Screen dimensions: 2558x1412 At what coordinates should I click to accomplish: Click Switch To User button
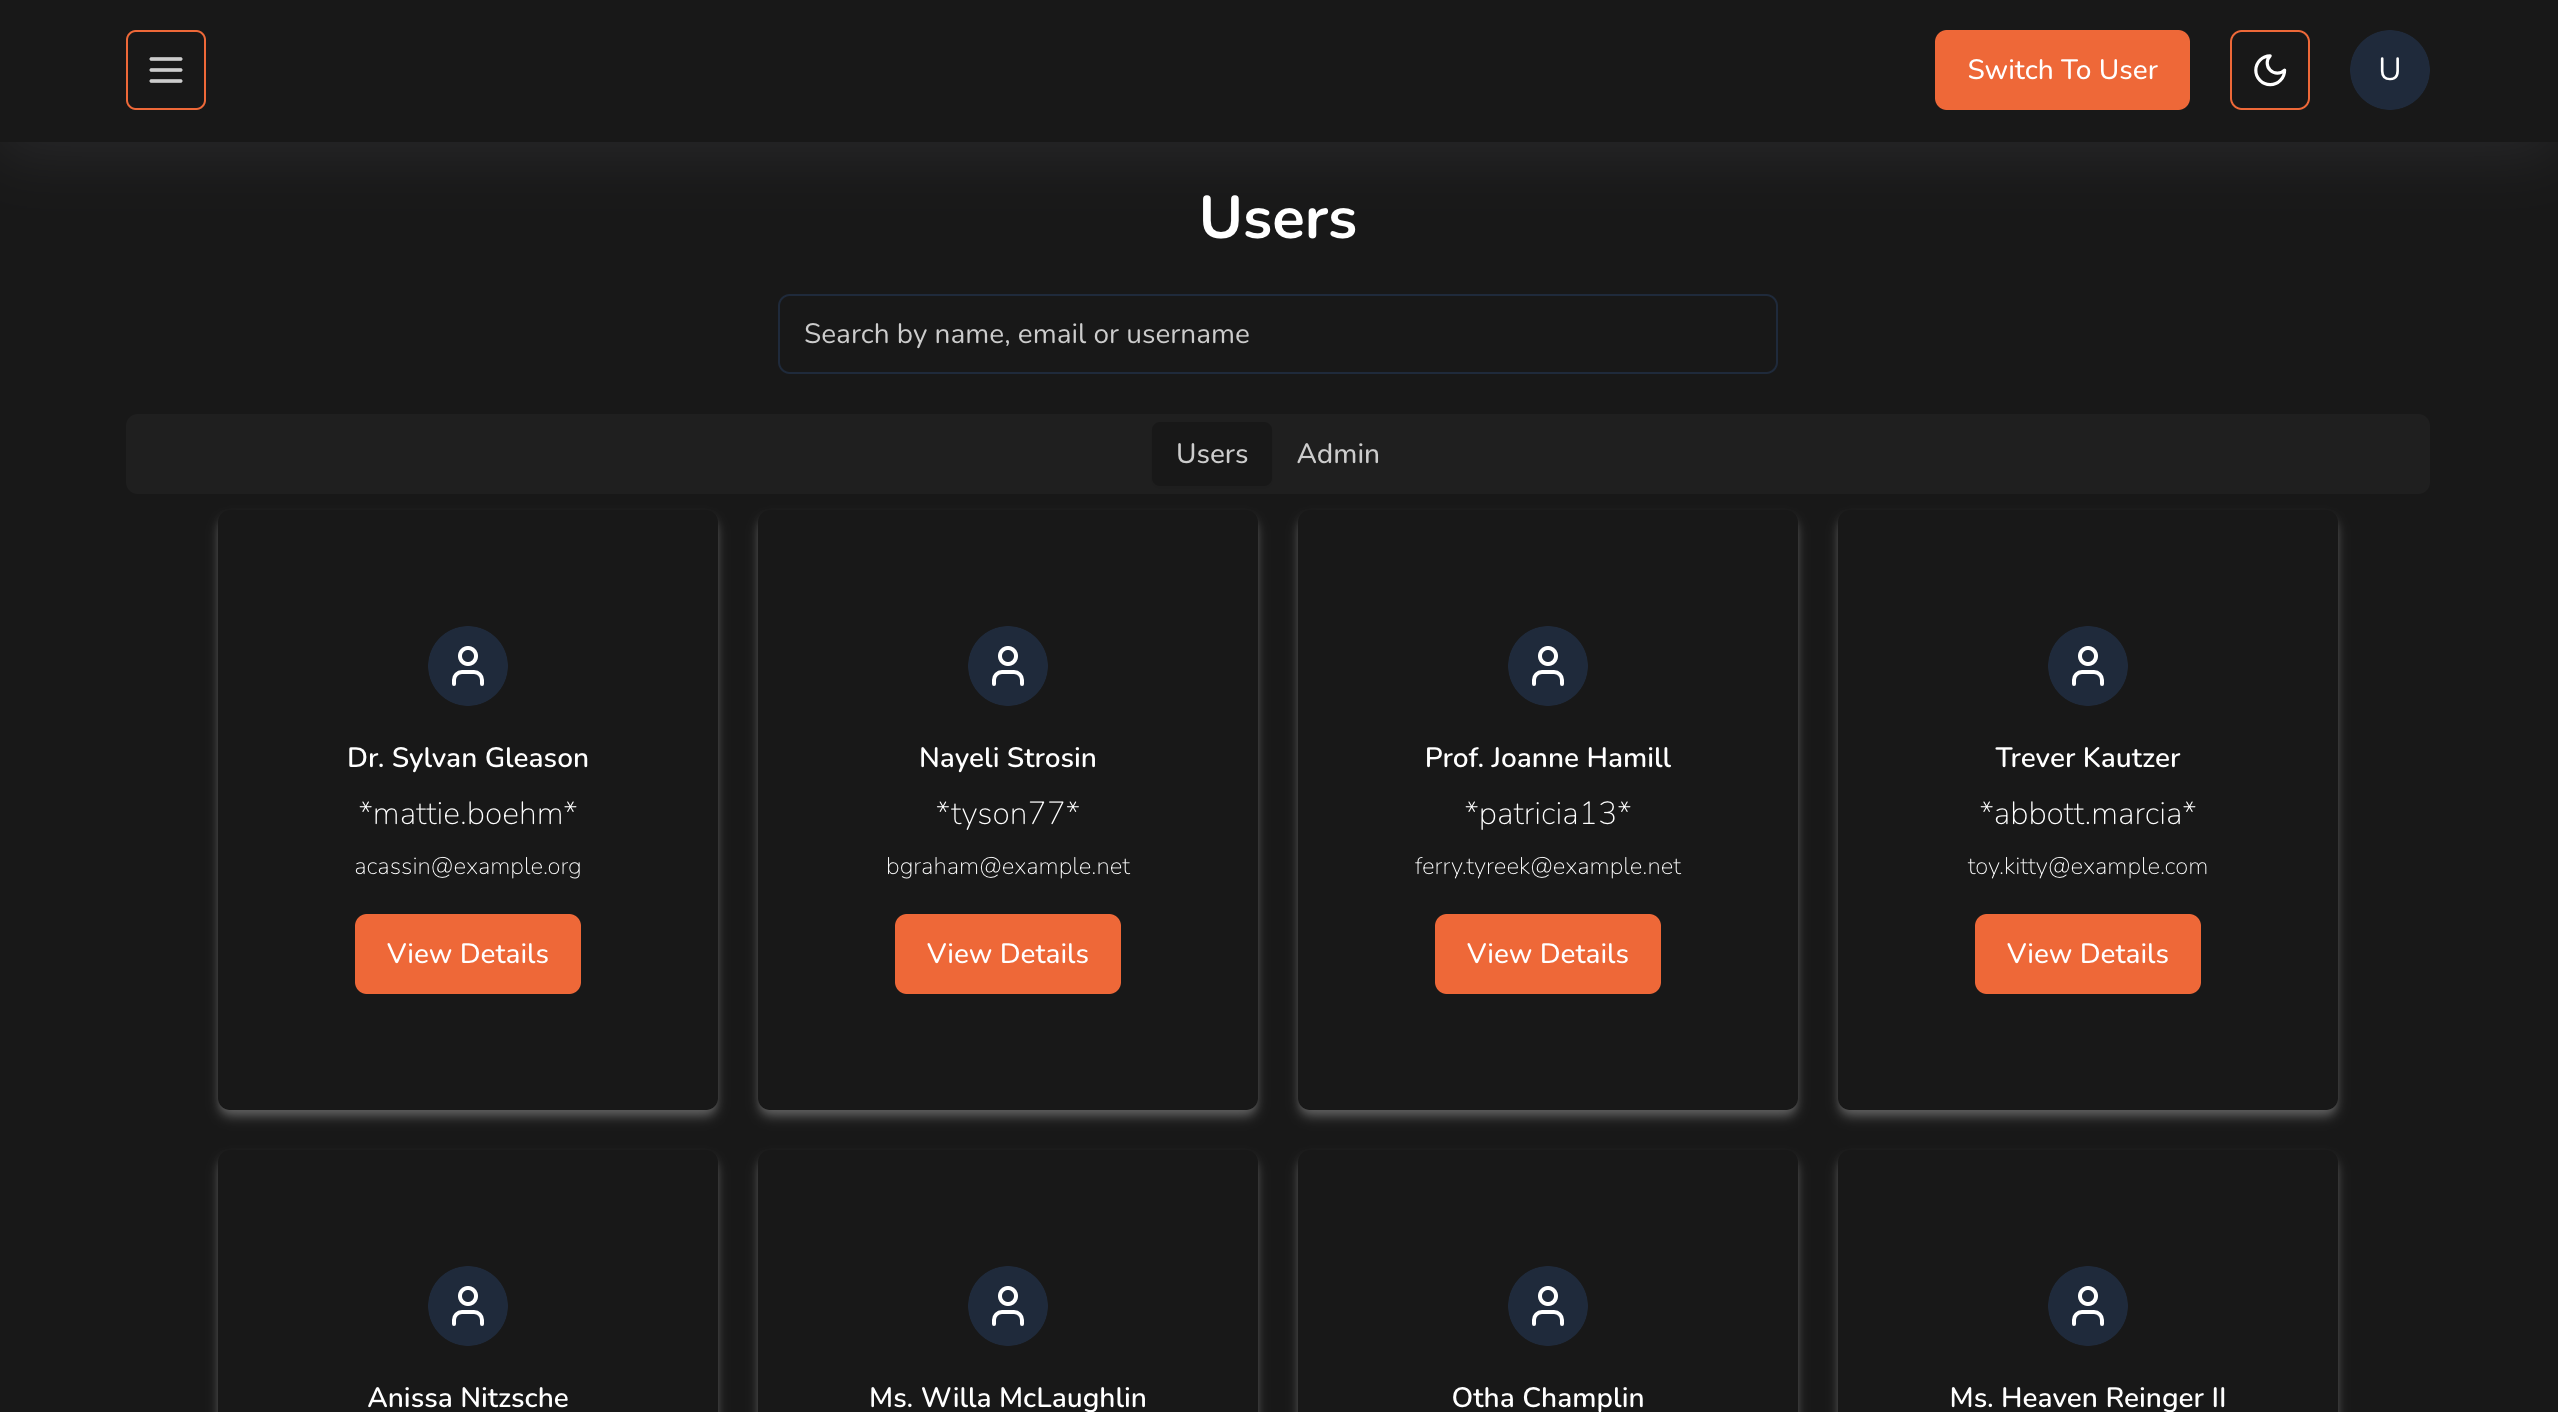pos(2061,69)
